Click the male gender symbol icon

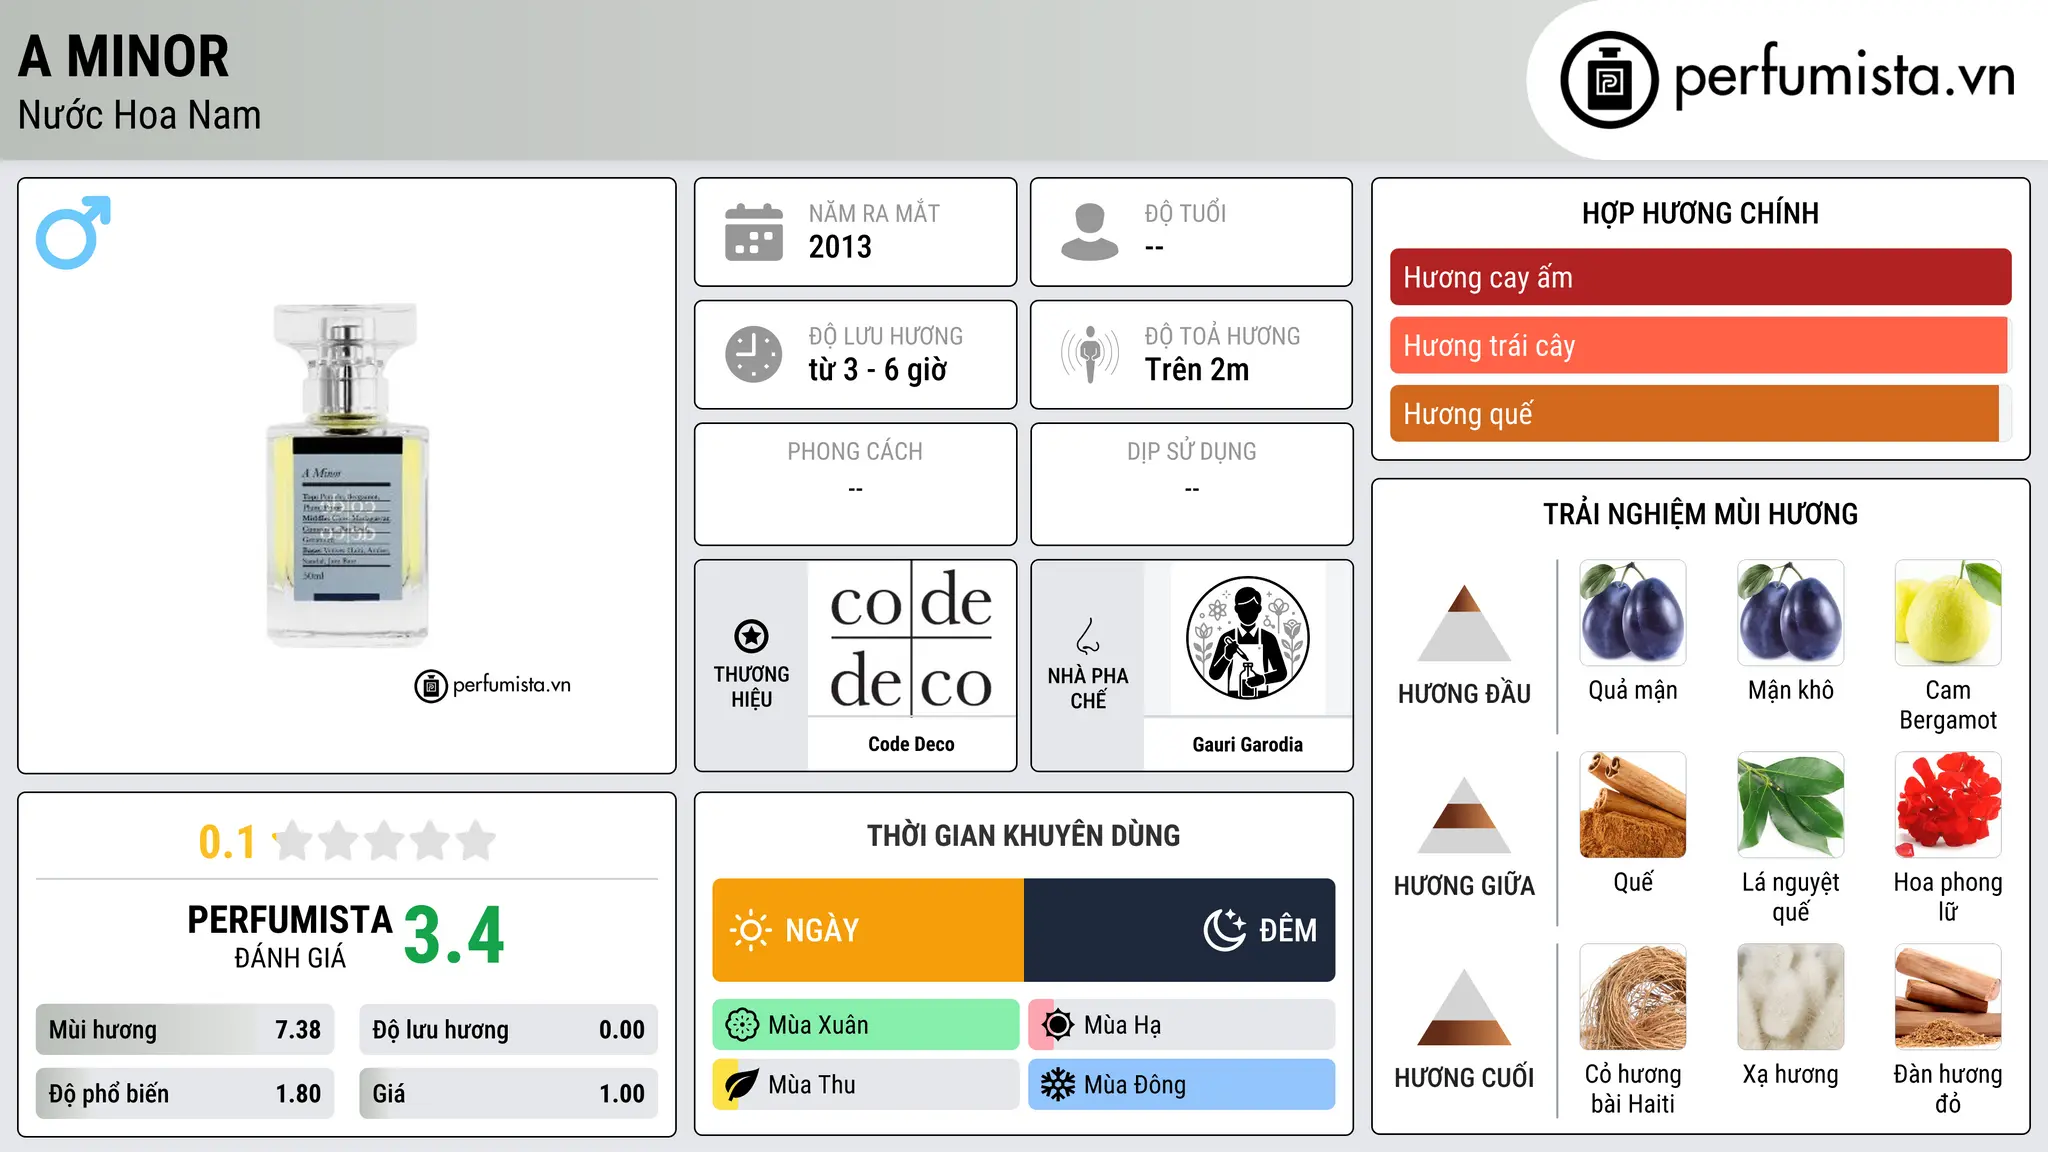click(x=73, y=232)
